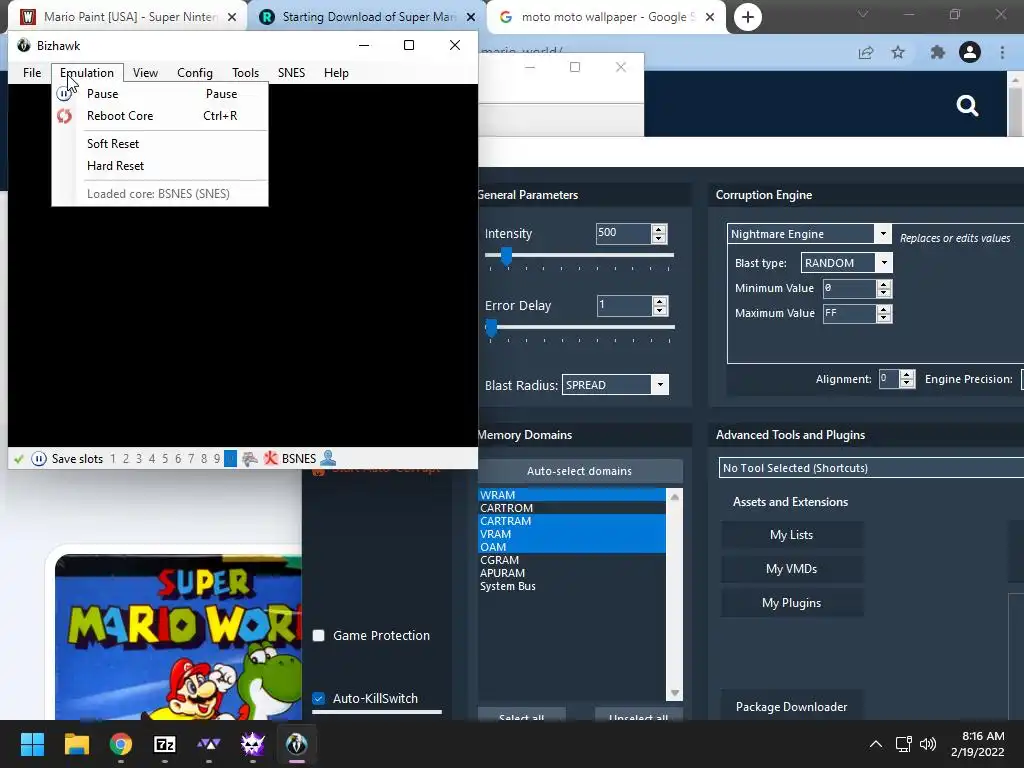This screenshot has width=1024, height=768.
Task: Click the Bizhawk icon in taskbar
Action: [x=296, y=744]
